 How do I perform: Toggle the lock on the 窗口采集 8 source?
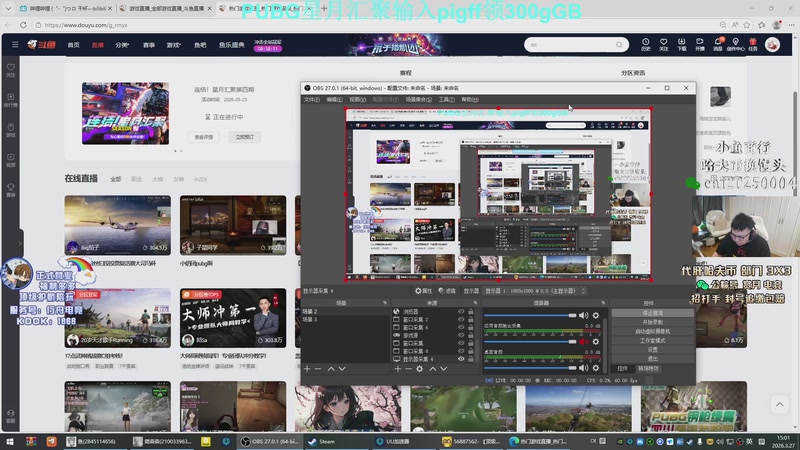click(470, 351)
